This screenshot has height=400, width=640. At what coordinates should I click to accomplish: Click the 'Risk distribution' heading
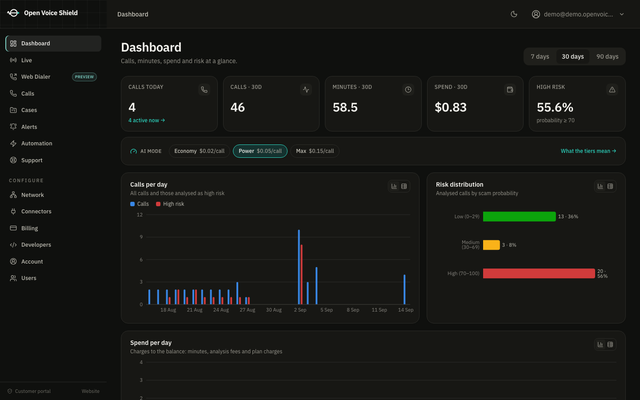(459, 184)
